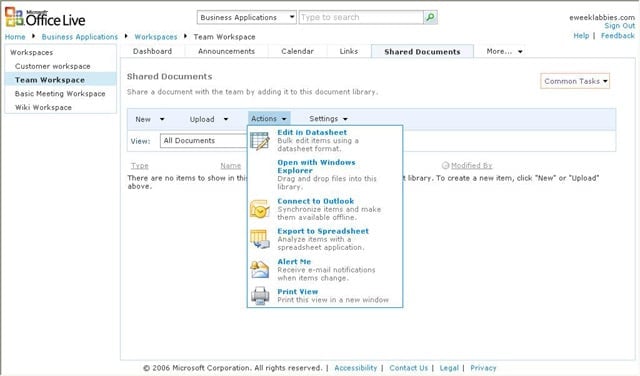Select Basic Meeting Workspace in sidebar

point(61,93)
